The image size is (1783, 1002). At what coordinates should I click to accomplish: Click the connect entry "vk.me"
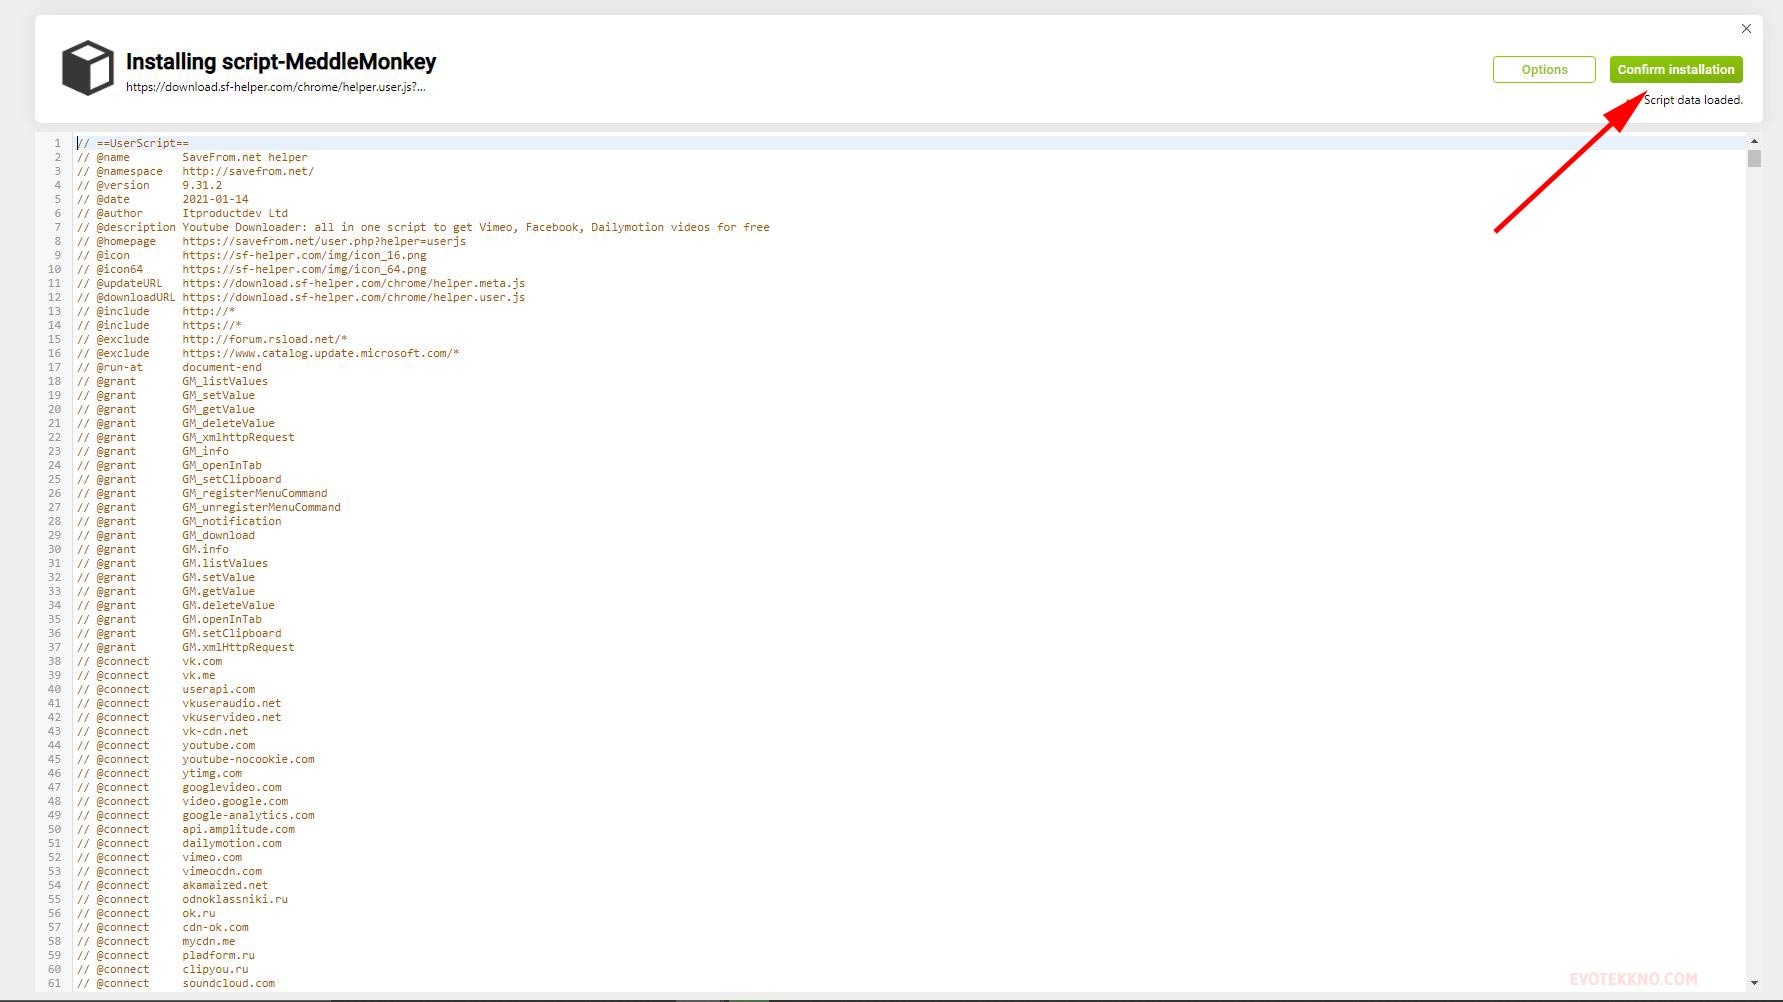pos(199,675)
